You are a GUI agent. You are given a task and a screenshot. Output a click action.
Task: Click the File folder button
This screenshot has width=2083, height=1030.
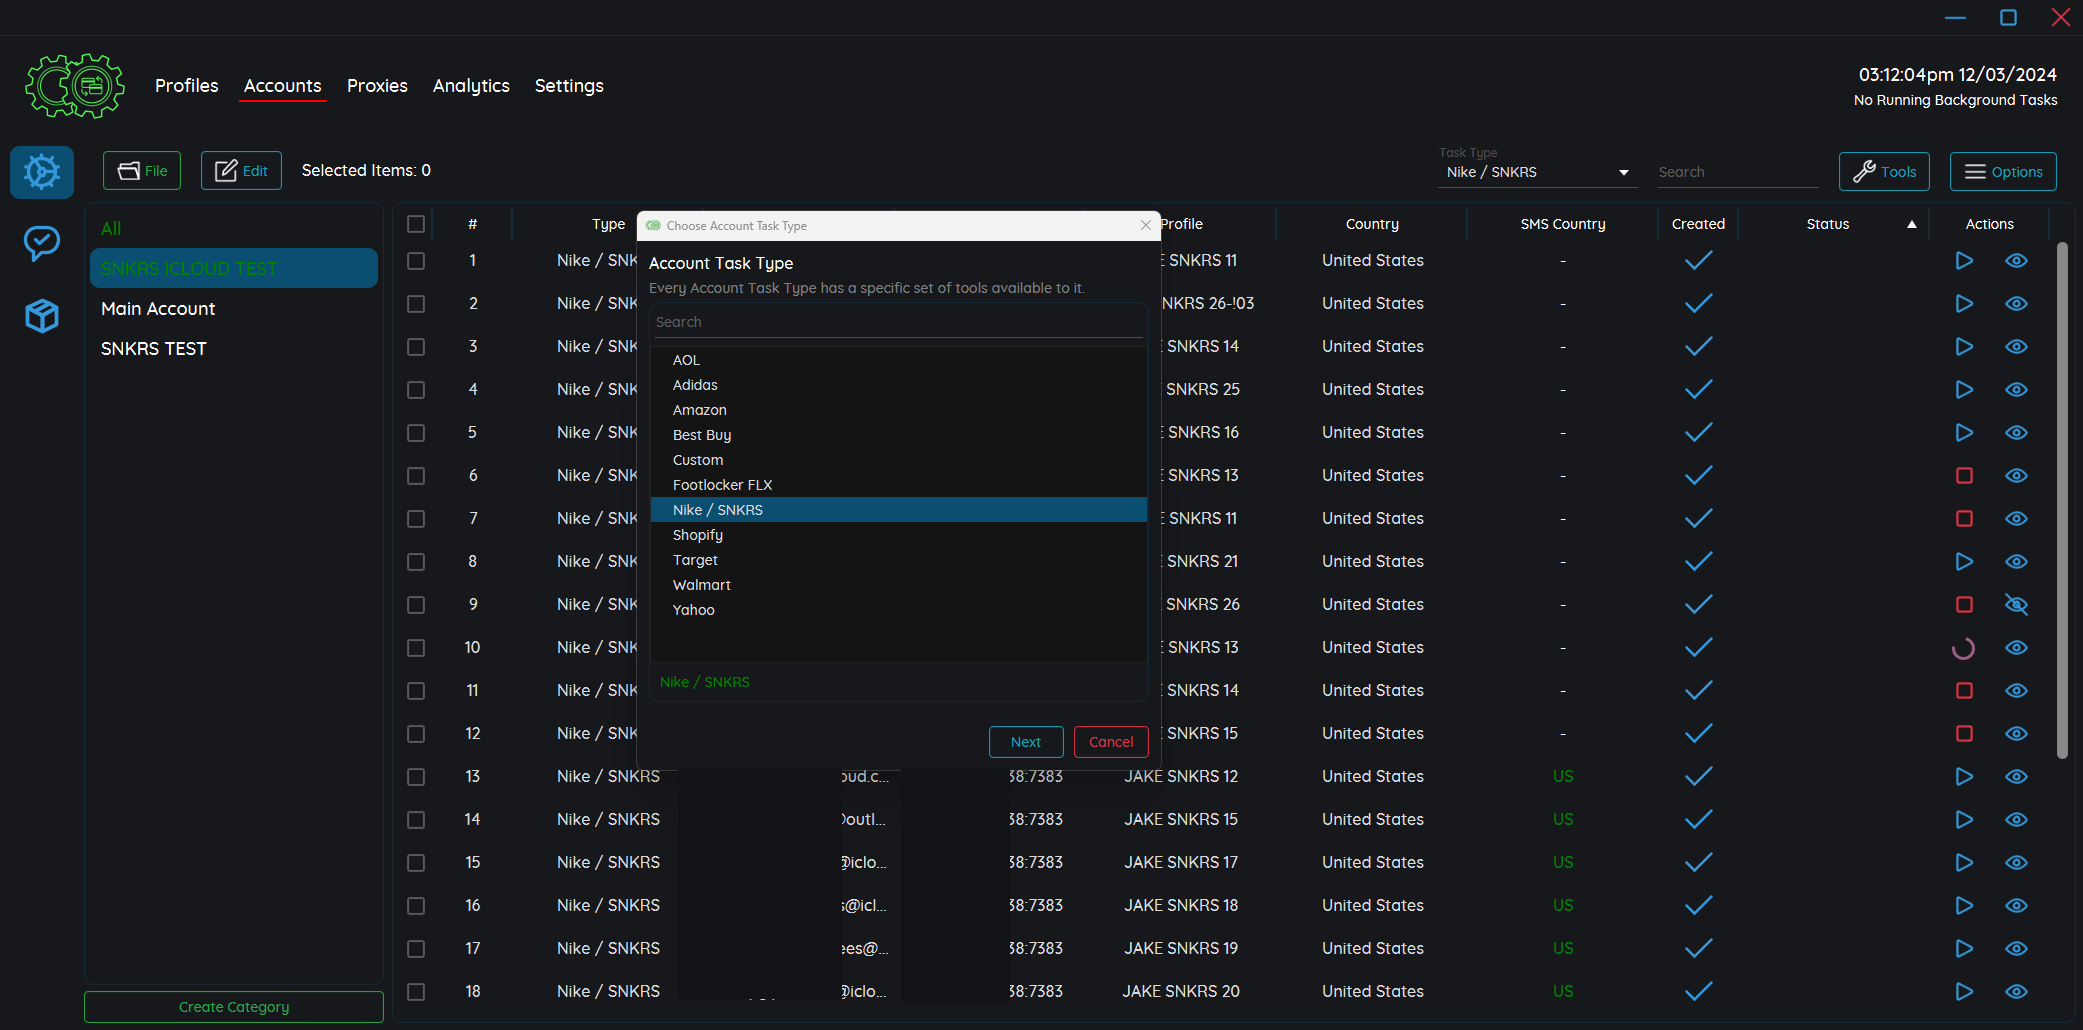tap(142, 171)
